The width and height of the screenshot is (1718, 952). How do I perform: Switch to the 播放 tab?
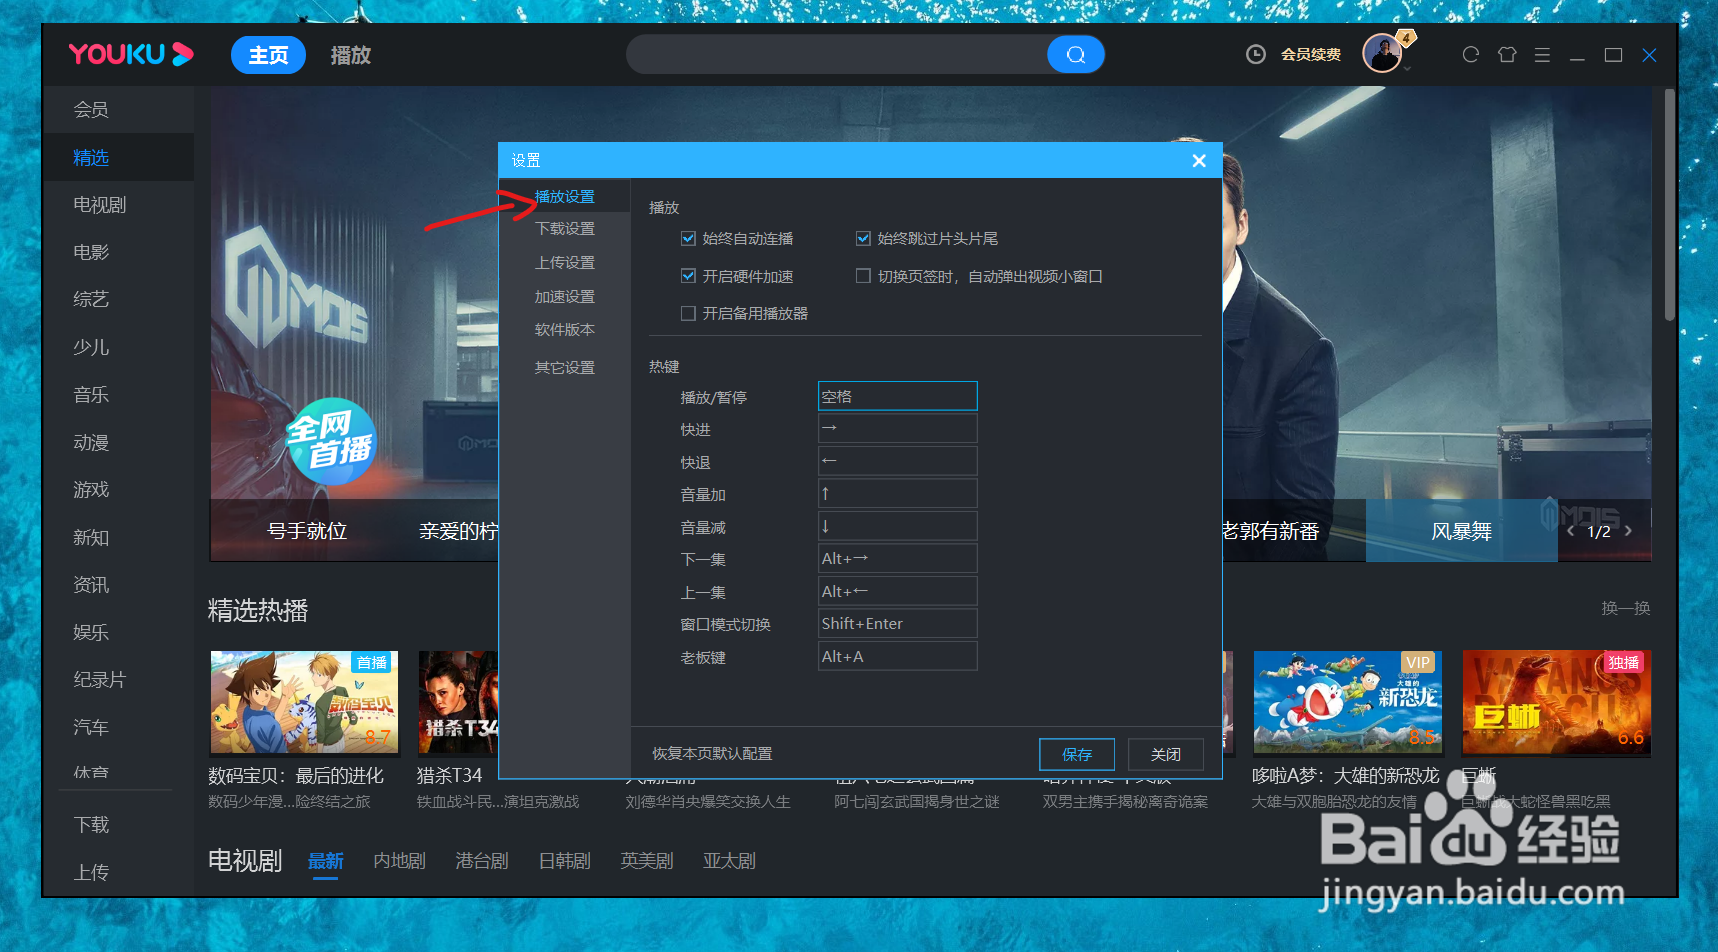351,55
